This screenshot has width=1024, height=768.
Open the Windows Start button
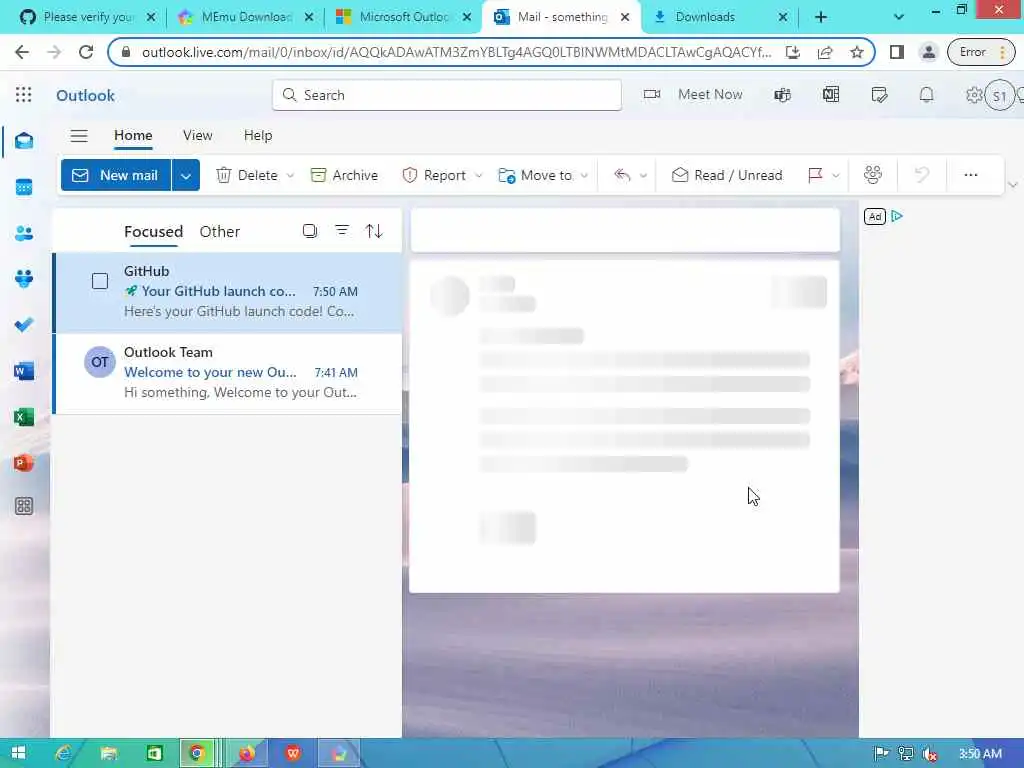tap(18, 753)
